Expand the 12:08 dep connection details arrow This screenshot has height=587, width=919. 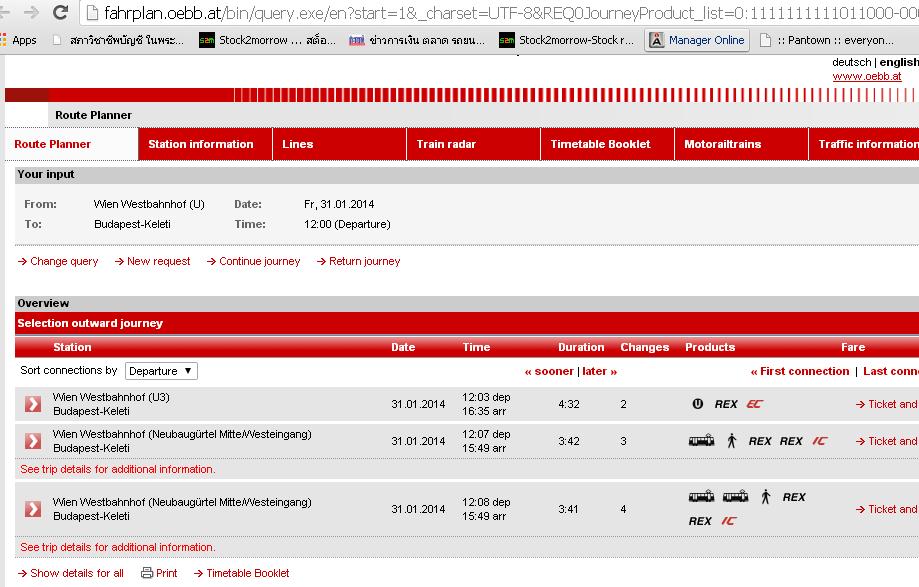pos(33,508)
